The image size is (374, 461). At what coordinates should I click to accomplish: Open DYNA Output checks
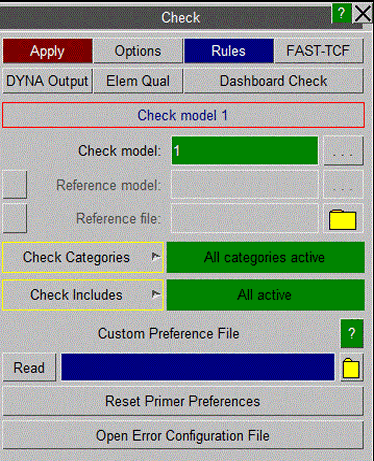47,81
